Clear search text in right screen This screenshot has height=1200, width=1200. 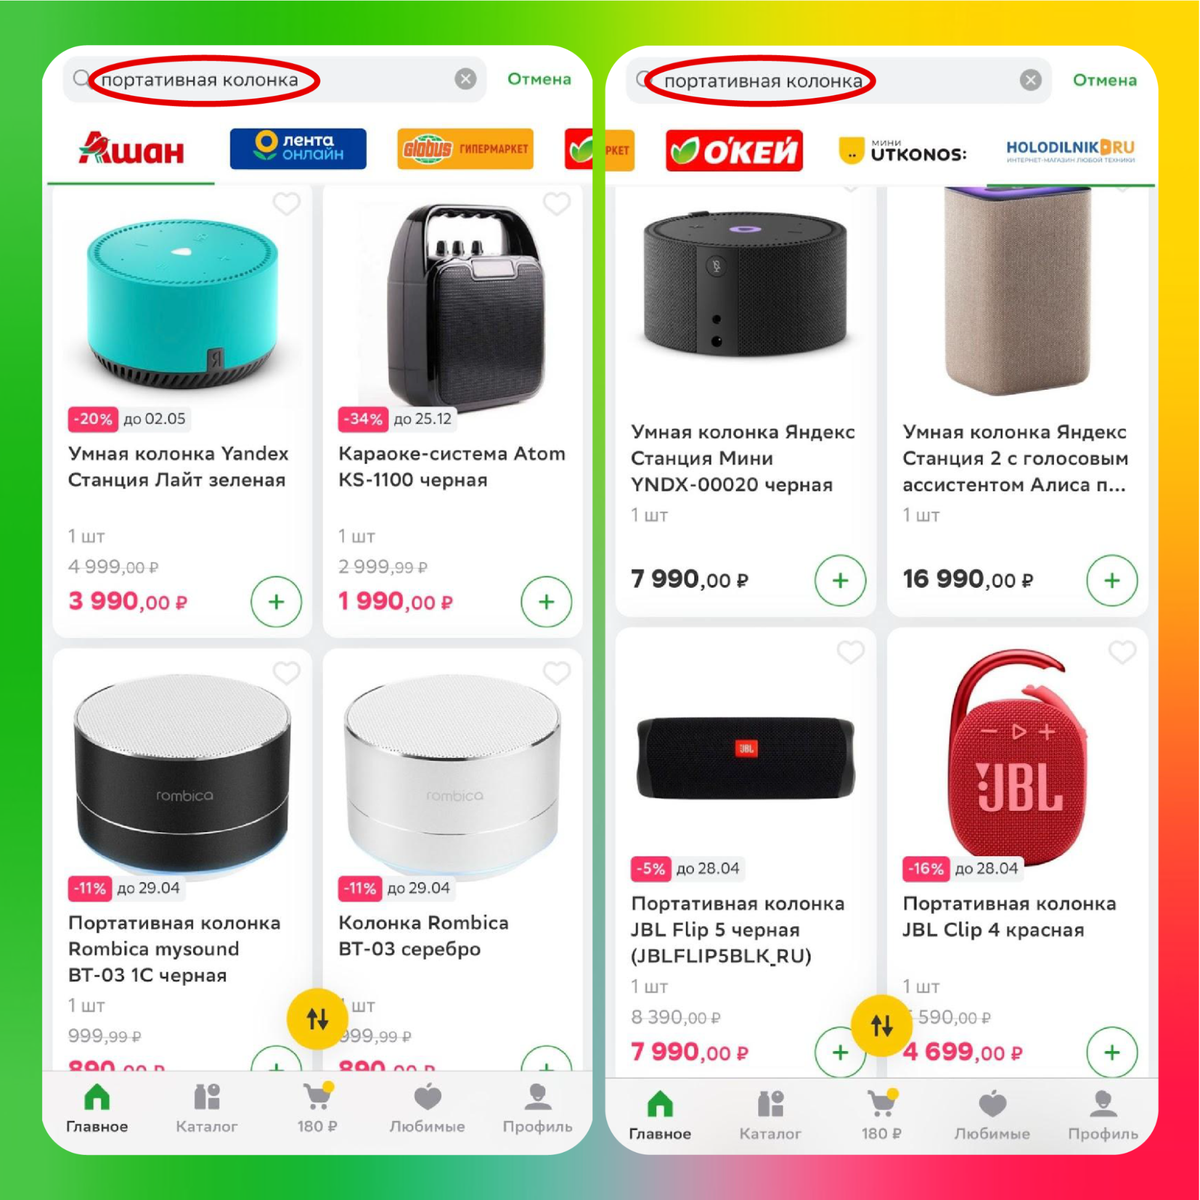(1030, 80)
